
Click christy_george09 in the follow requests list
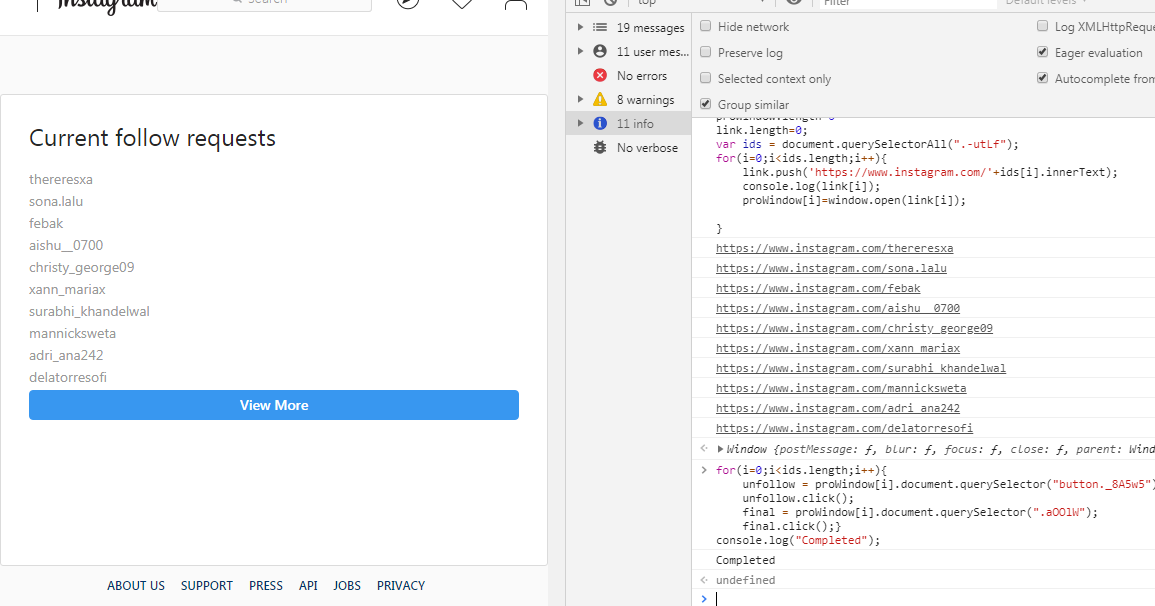tap(82, 267)
